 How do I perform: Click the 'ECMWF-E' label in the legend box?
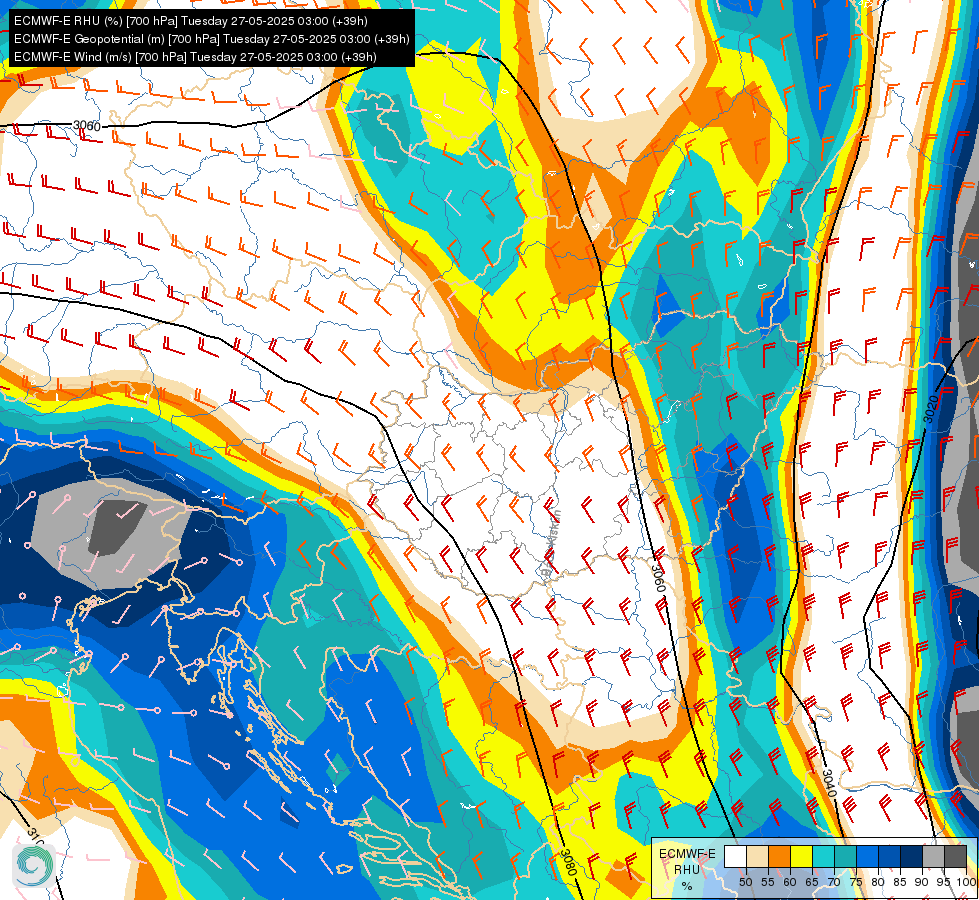pos(687,854)
